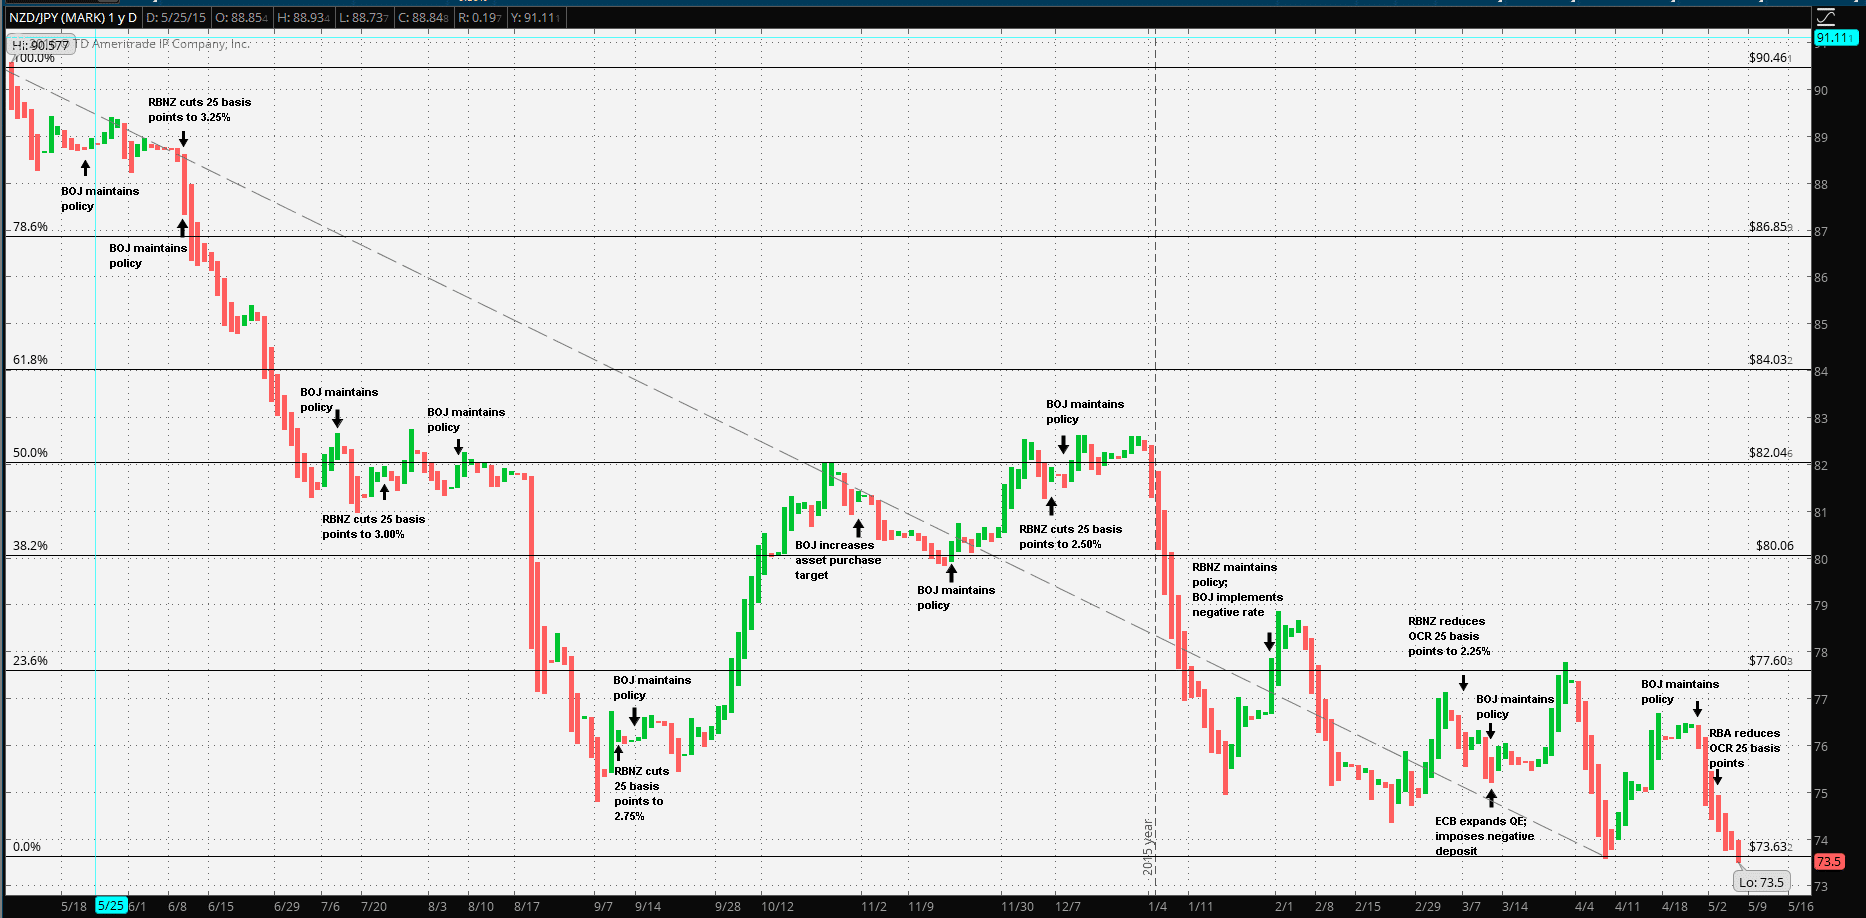Click the 1/4 date on the time axis

1157,906
